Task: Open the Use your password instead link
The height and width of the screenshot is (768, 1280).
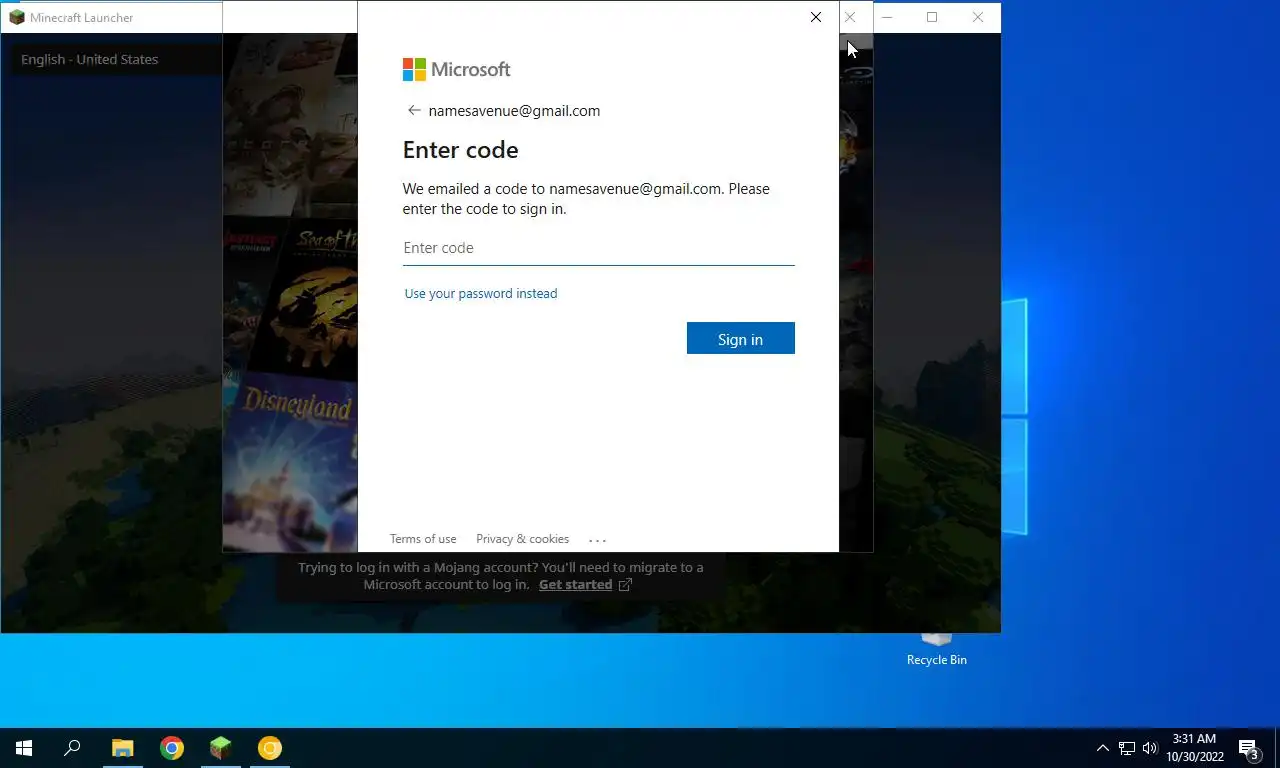Action: 481,294
